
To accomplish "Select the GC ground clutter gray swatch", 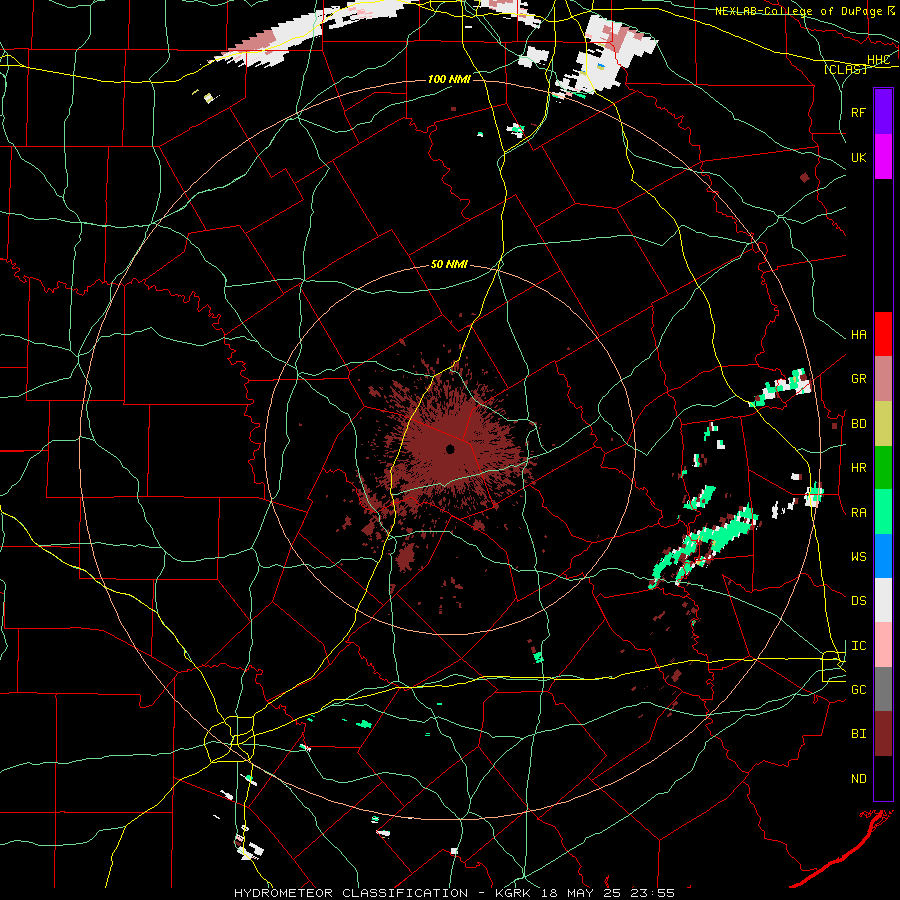I will tap(883, 689).
